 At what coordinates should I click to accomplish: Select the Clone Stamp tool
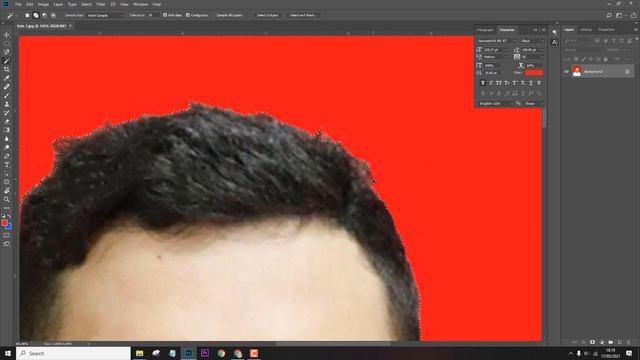coord(7,104)
